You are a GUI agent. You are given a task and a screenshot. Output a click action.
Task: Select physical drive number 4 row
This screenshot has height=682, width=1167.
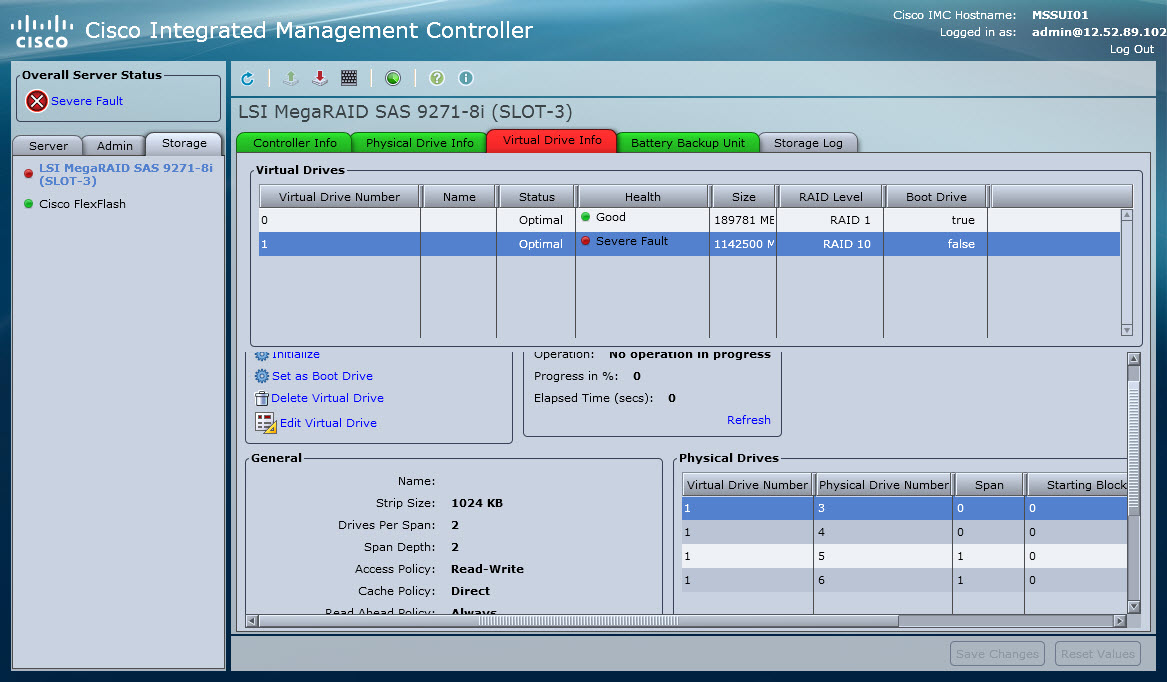[x=904, y=532]
